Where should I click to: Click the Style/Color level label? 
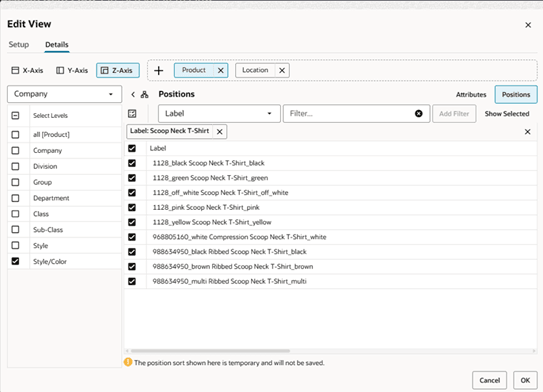[50, 261]
